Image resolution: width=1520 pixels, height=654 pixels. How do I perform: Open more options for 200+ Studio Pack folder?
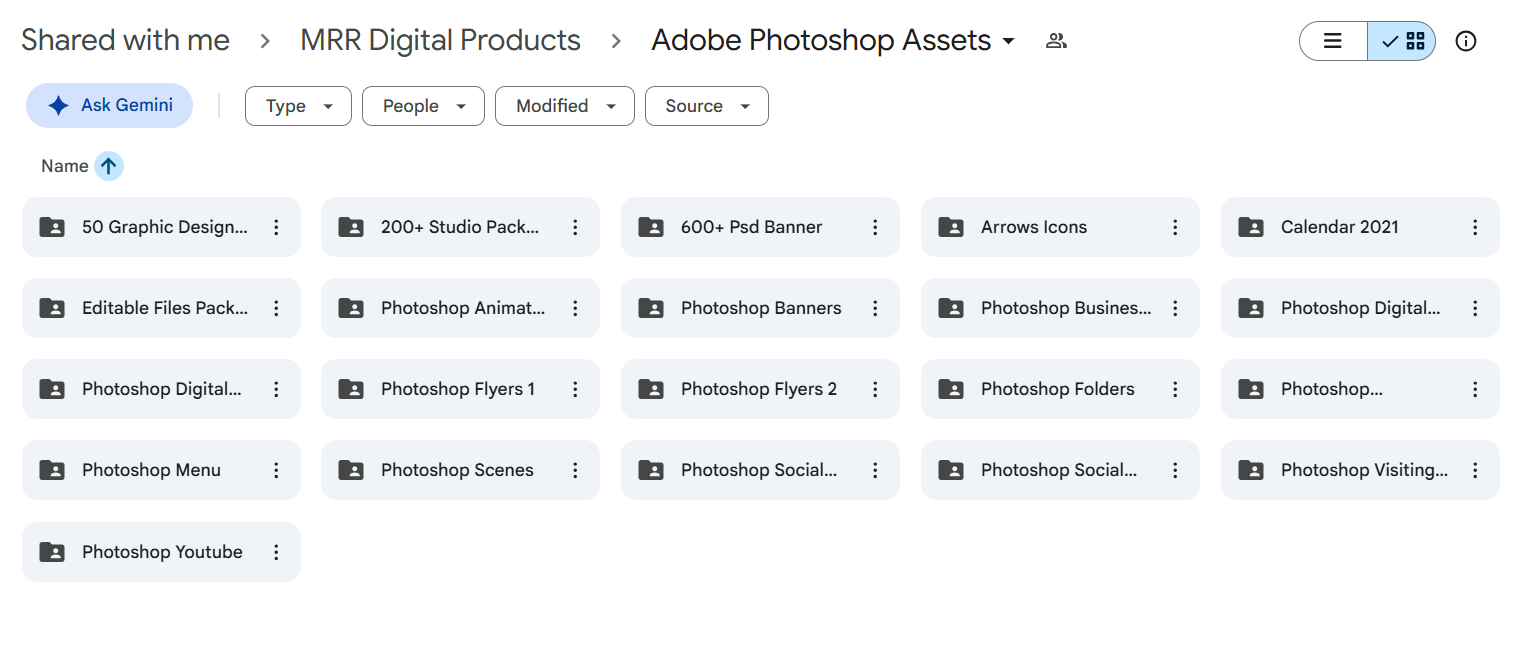pos(575,227)
